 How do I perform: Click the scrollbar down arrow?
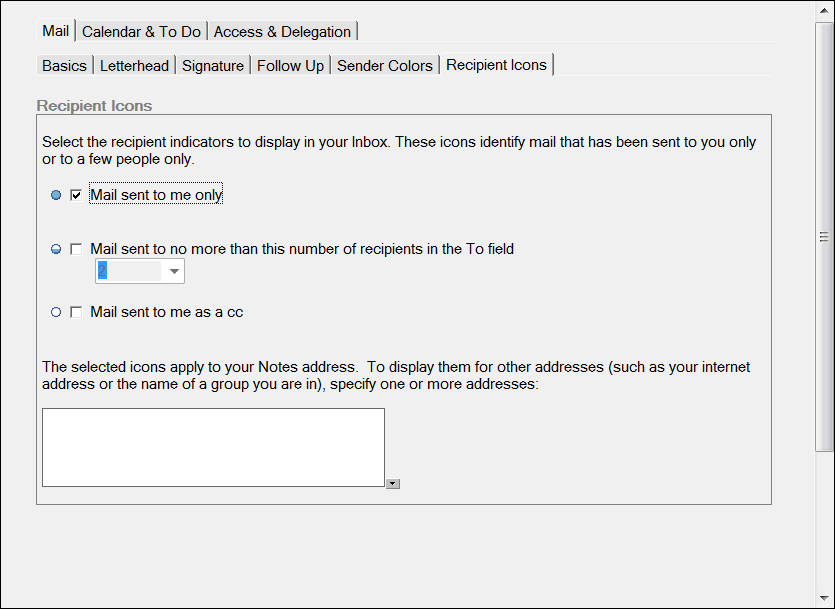[824, 598]
